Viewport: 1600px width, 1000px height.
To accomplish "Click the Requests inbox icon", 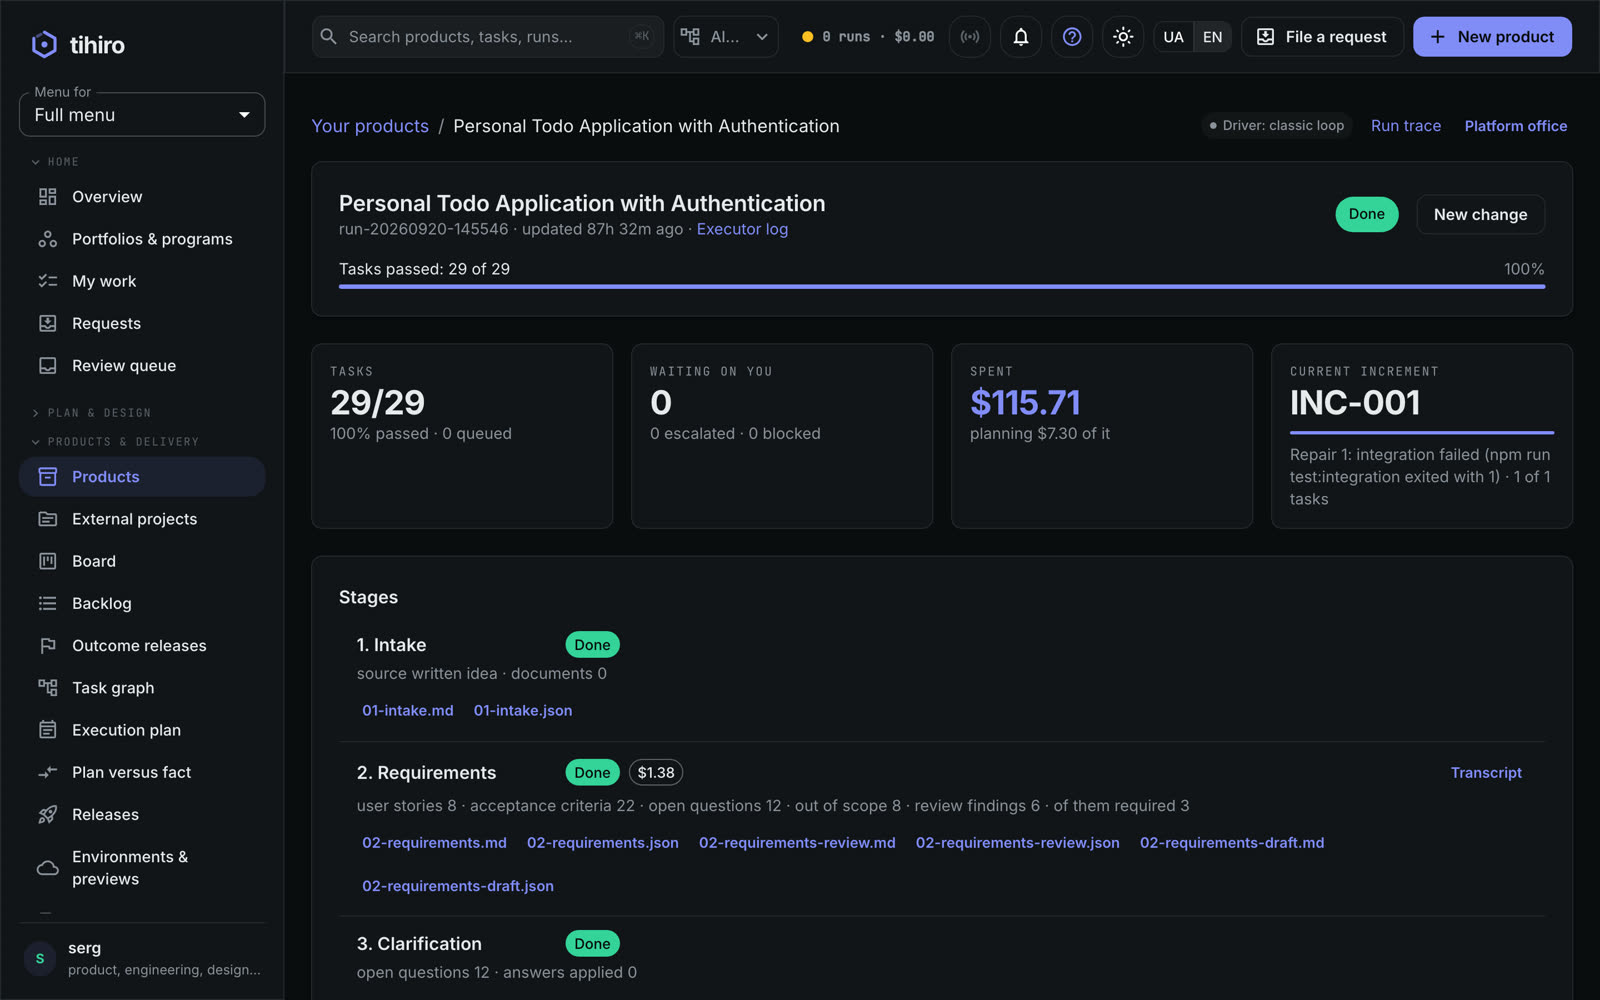I will pyautogui.click(x=47, y=323).
